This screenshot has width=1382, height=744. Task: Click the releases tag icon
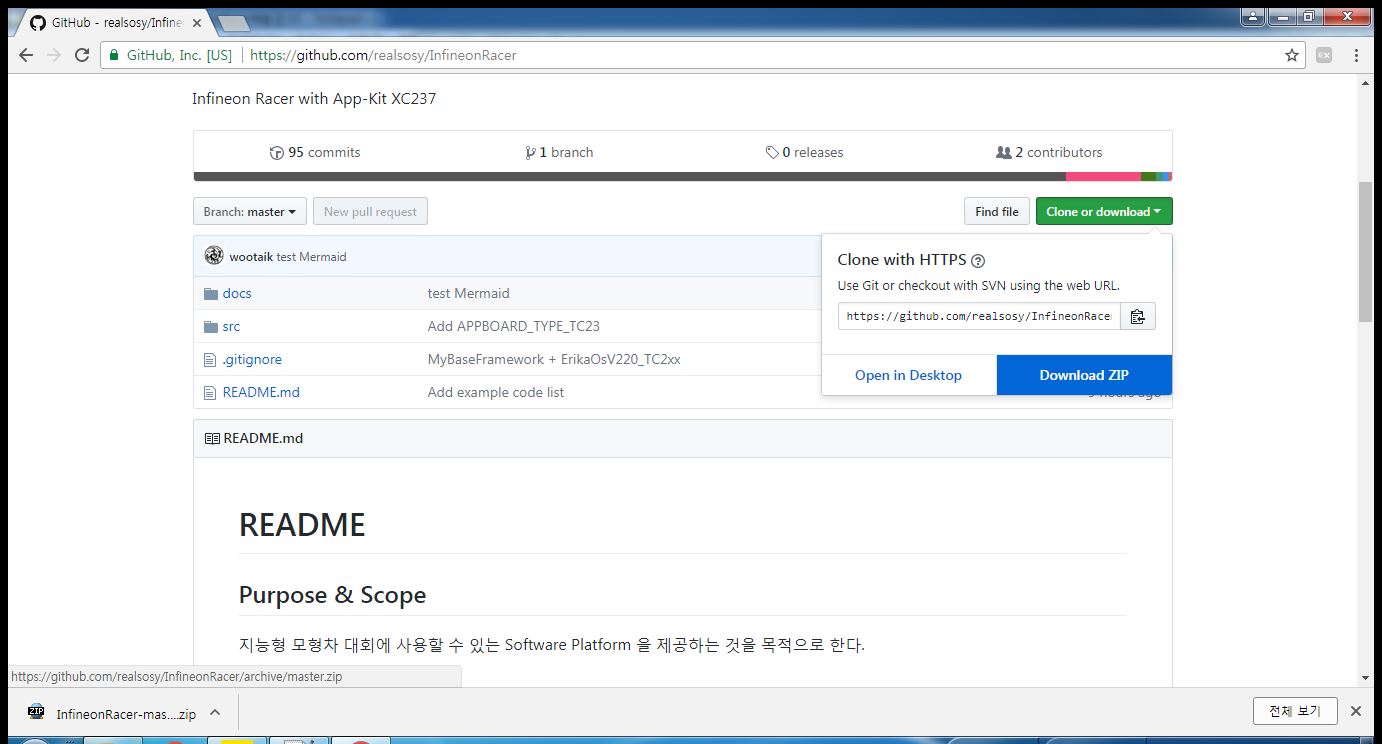(772, 153)
